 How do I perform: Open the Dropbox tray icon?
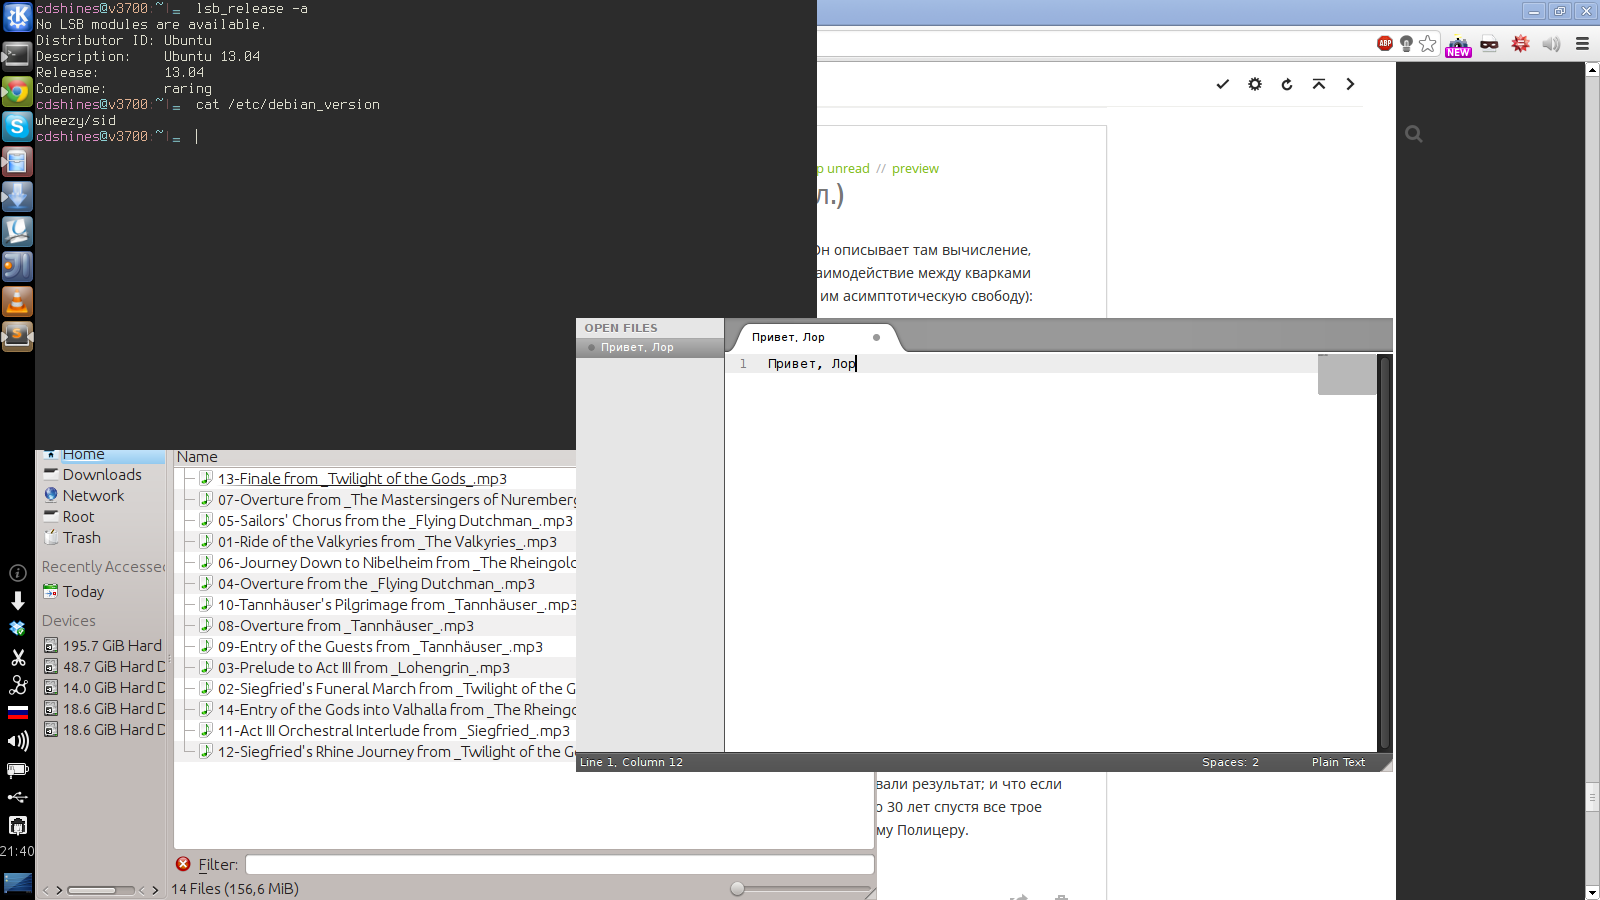click(x=17, y=629)
